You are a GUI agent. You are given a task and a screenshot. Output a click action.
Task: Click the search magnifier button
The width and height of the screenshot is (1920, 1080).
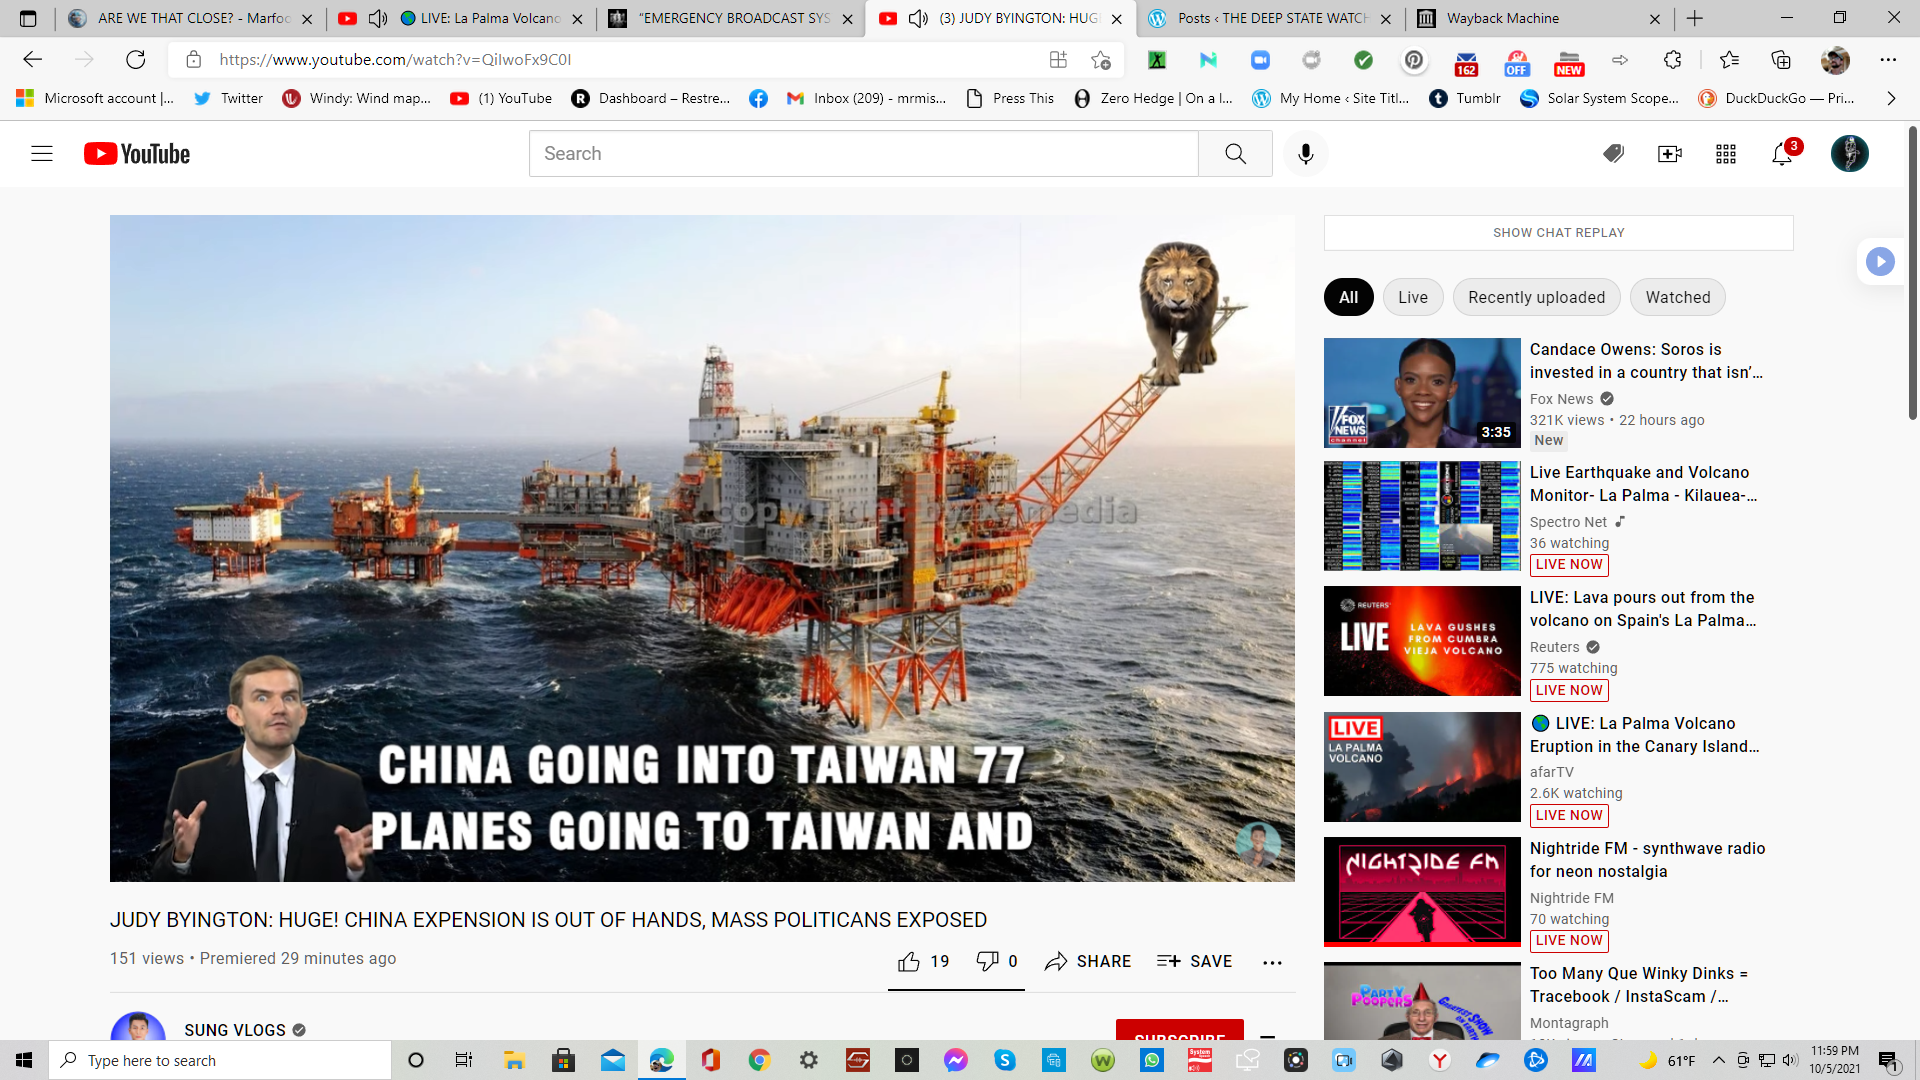1235,154
